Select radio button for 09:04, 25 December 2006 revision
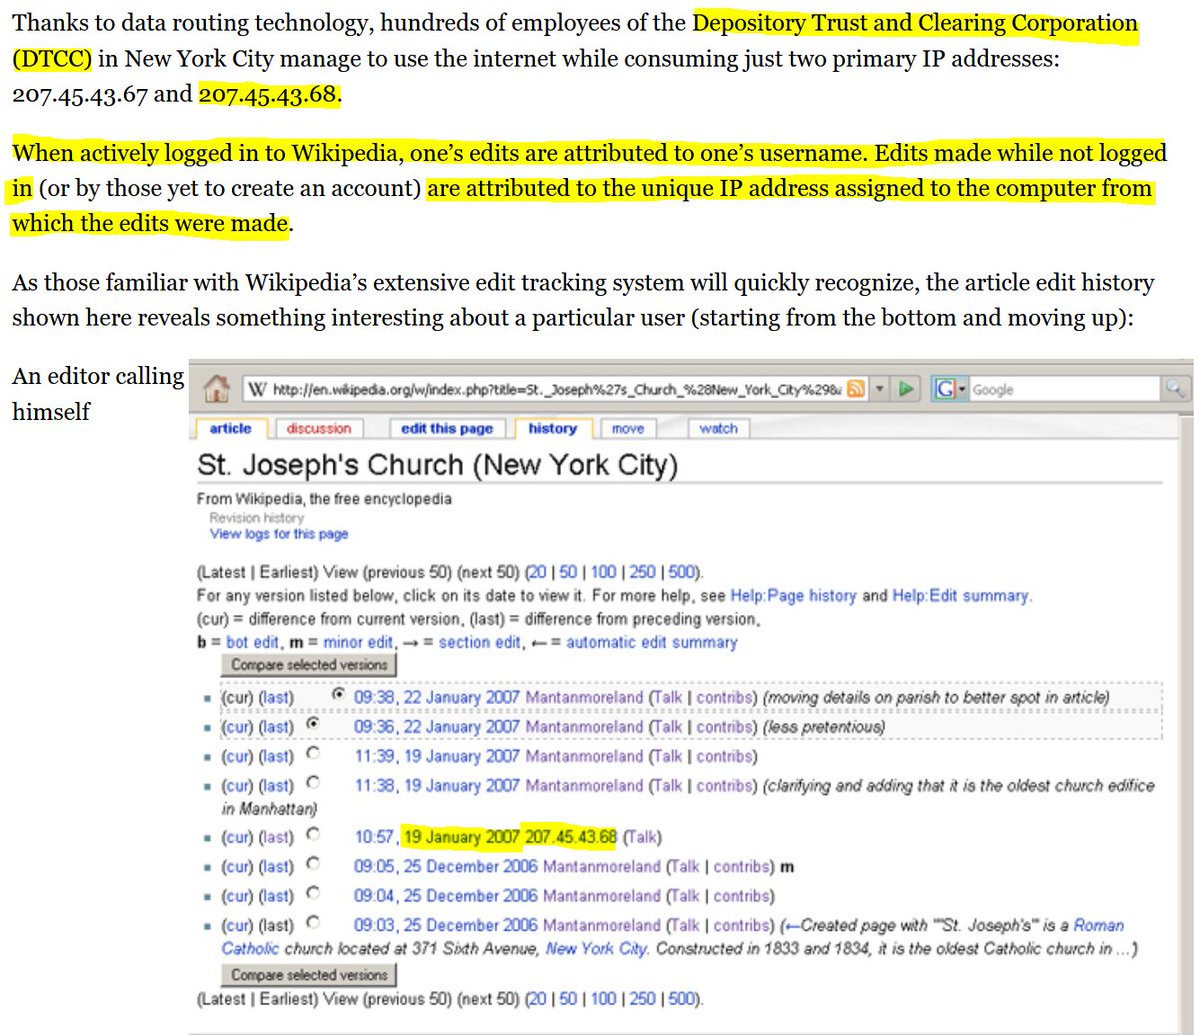The image size is (1200, 1035). 313,893
